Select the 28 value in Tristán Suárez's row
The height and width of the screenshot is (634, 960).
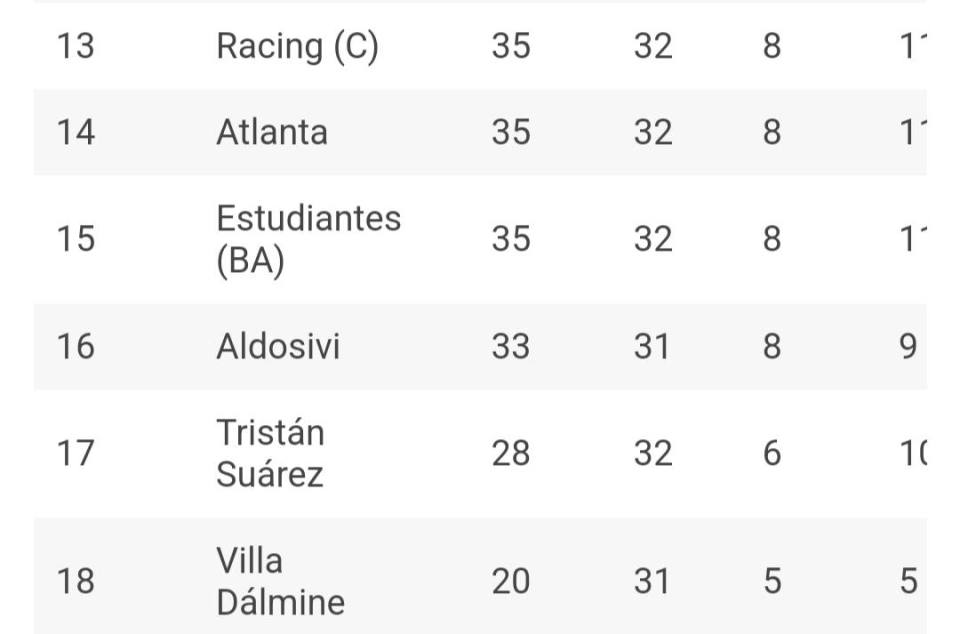(x=511, y=453)
